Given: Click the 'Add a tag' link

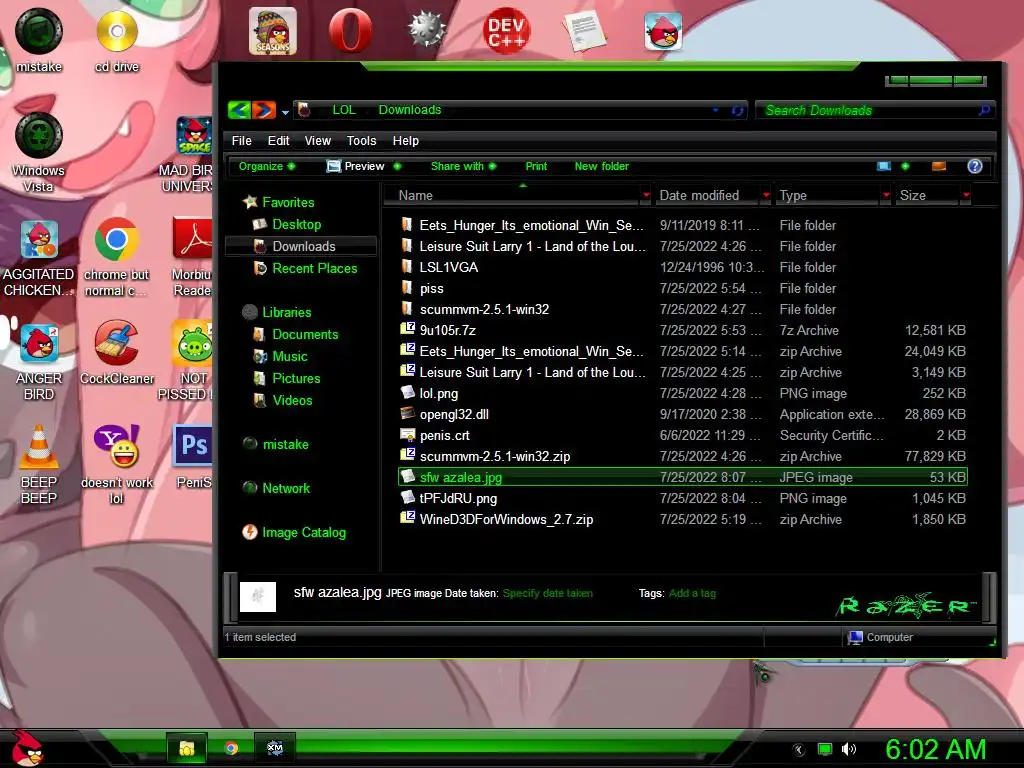Looking at the screenshot, I should tap(692, 593).
